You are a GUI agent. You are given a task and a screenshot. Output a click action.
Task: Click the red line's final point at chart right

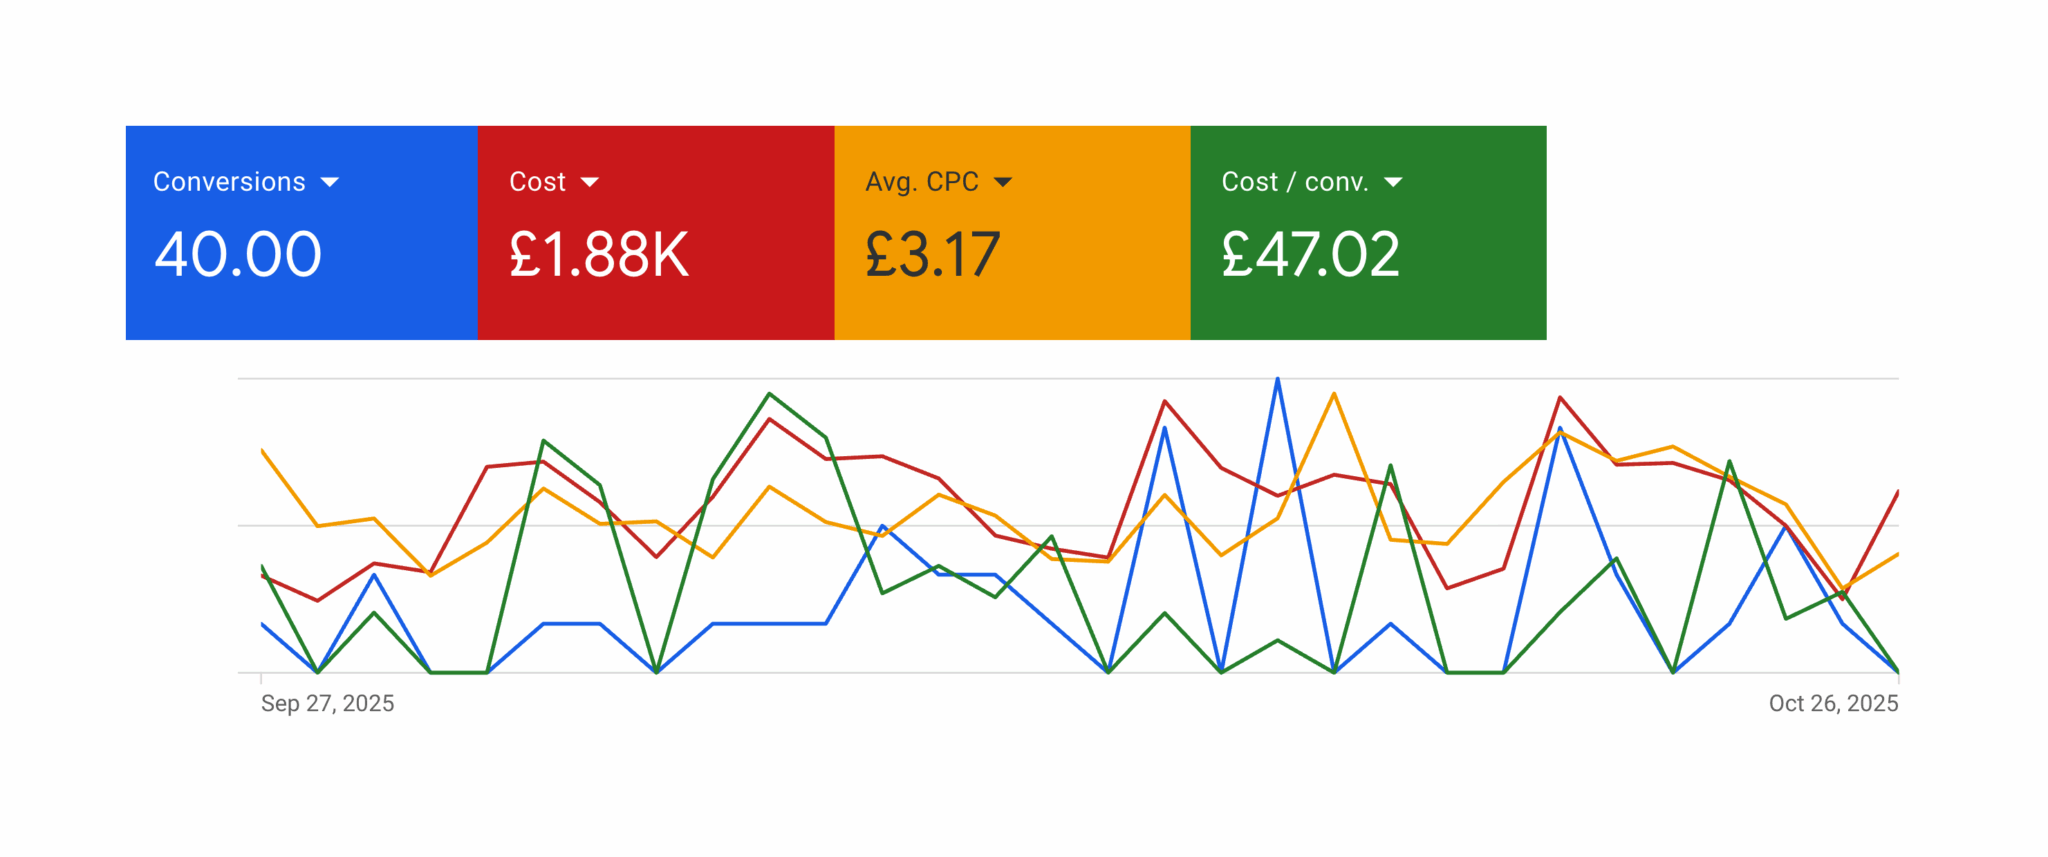pyautogui.click(x=1897, y=492)
